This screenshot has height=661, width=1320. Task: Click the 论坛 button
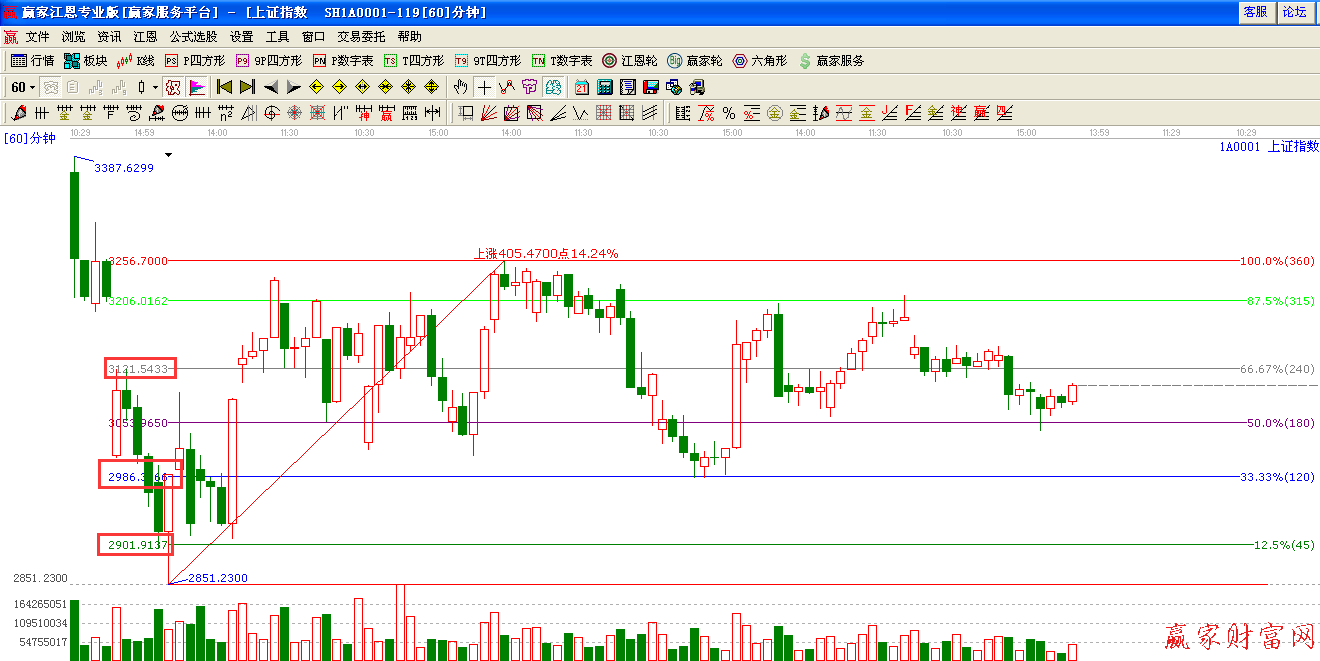click(1294, 12)
